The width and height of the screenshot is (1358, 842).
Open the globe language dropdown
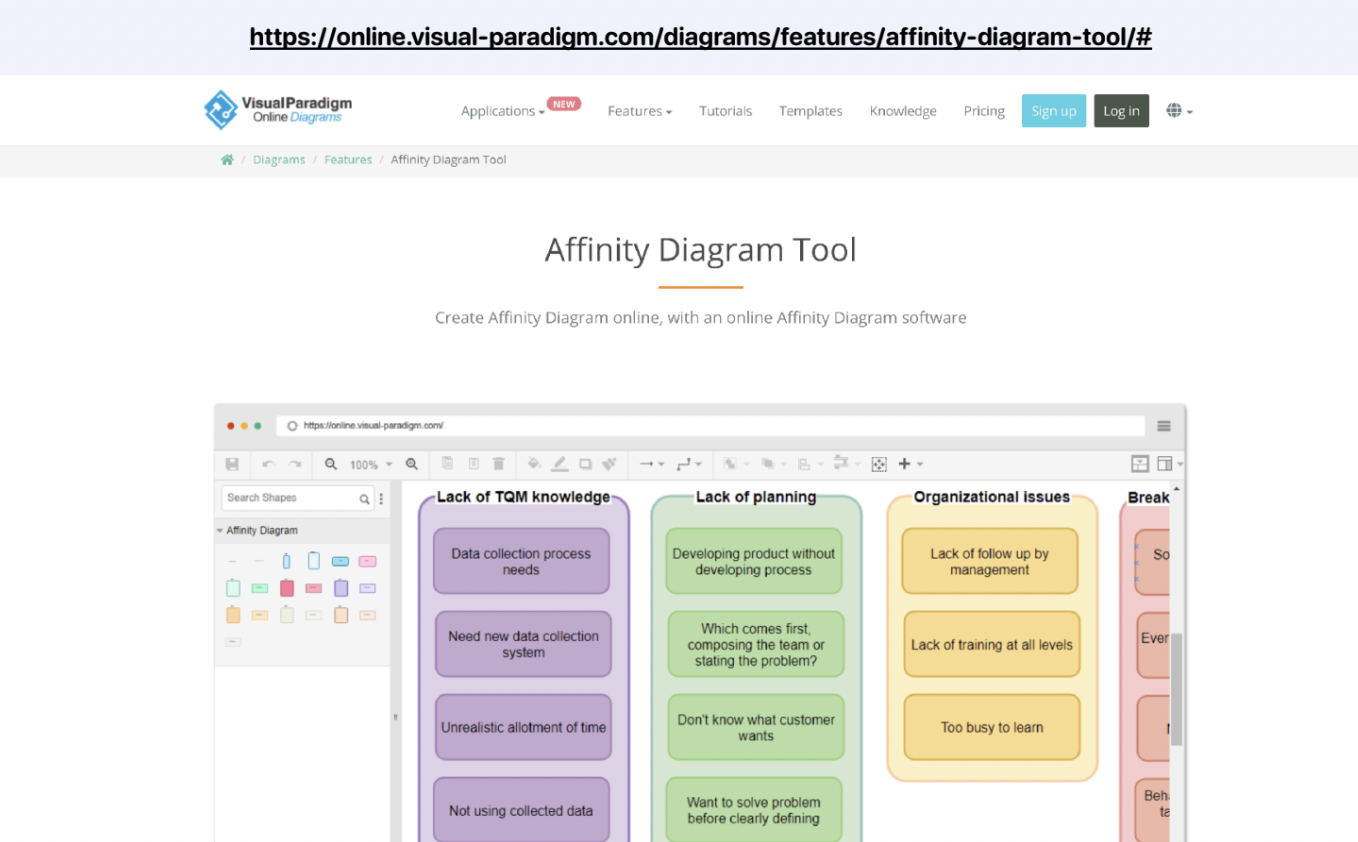1180,111
